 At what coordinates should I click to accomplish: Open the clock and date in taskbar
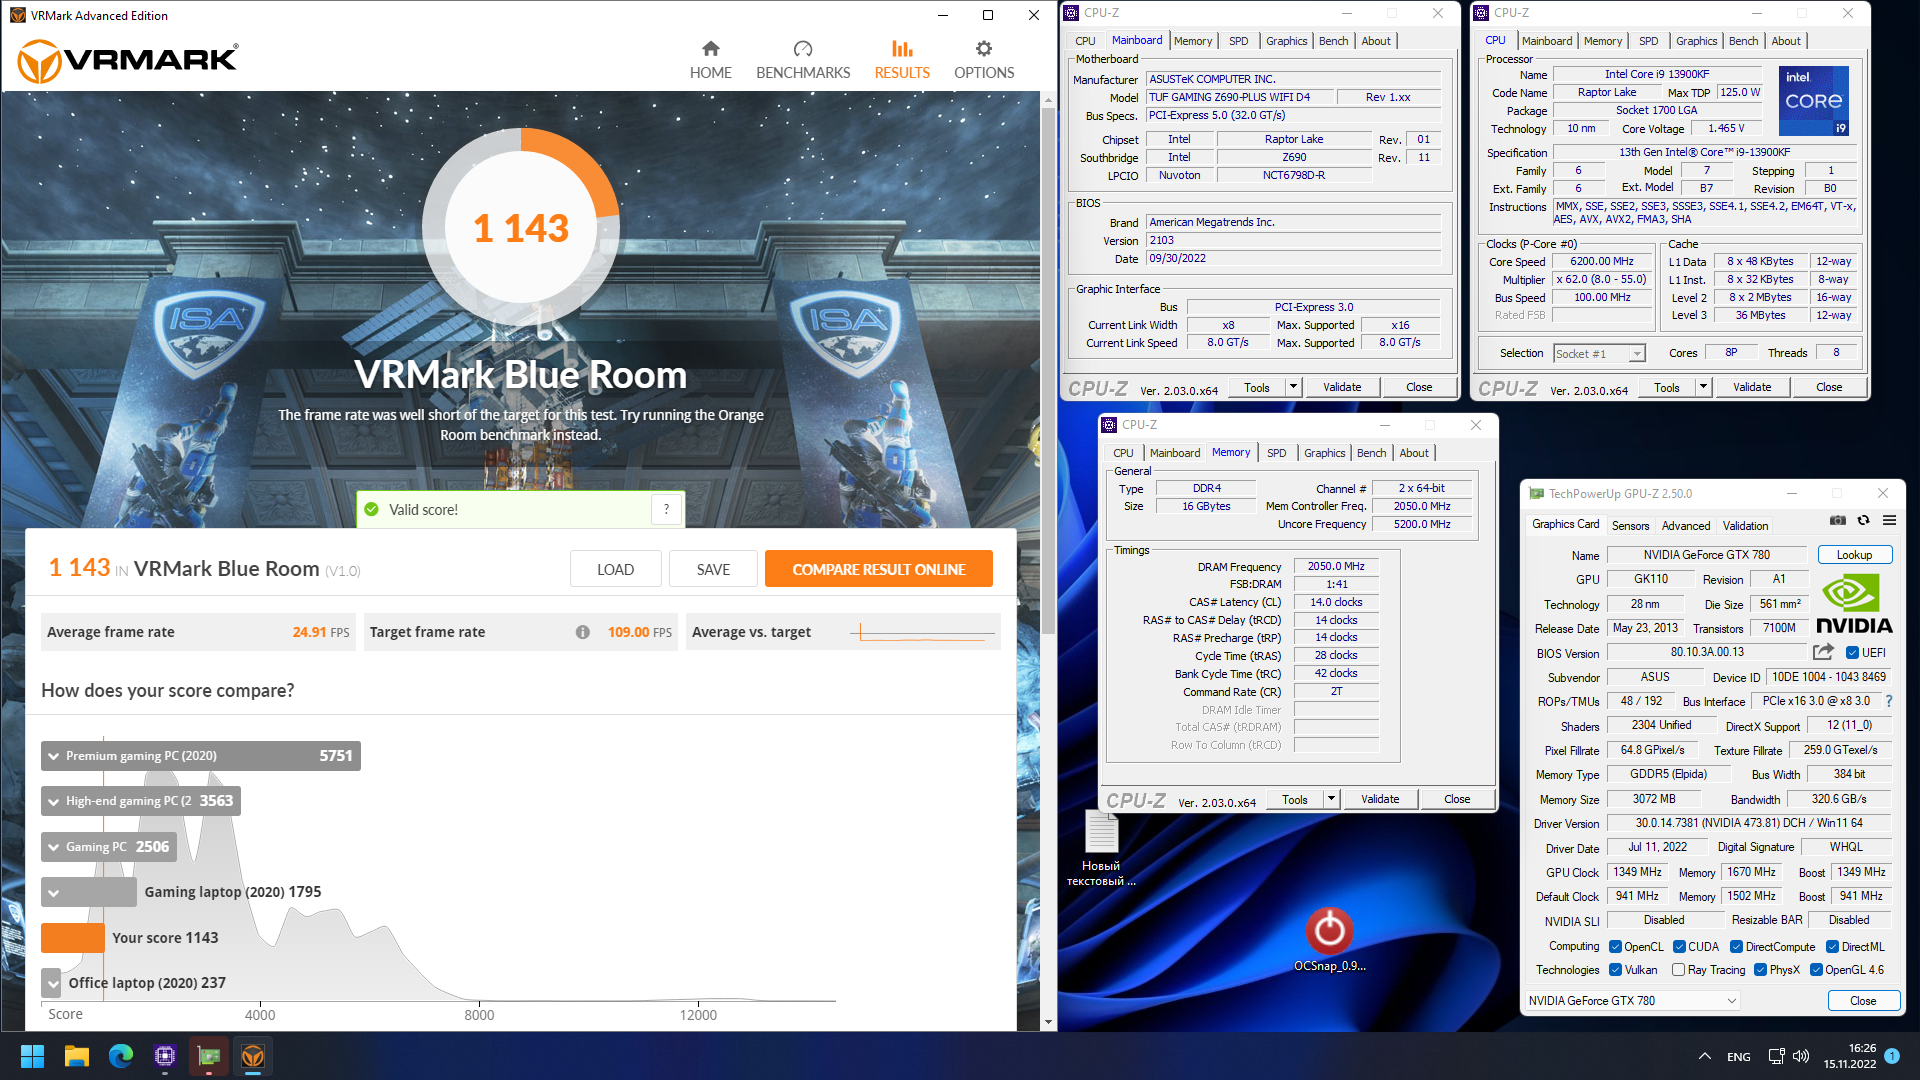(1849, 1056)
